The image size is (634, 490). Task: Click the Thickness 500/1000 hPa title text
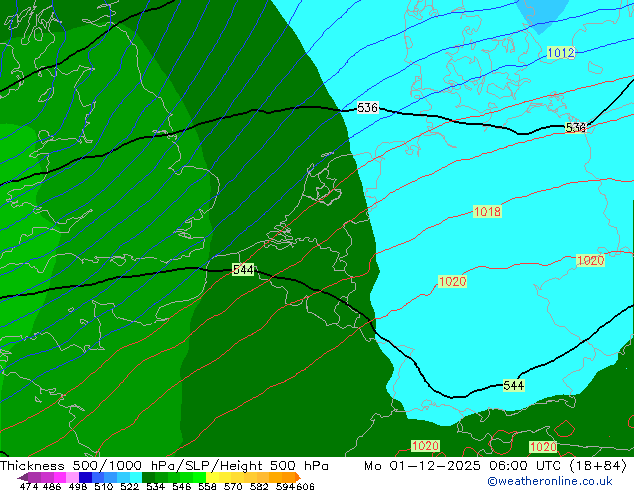(x=89, y=466)
